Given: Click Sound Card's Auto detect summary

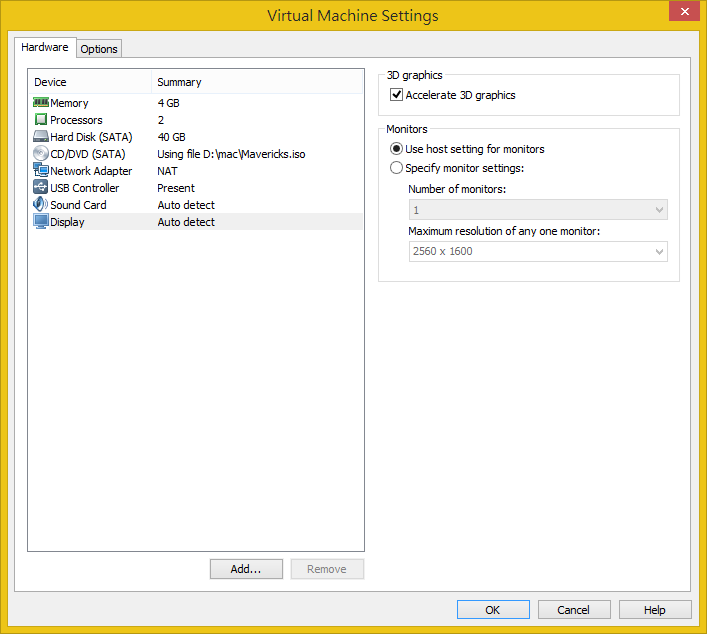Looking at the screenshot, I should pos(186,205).
